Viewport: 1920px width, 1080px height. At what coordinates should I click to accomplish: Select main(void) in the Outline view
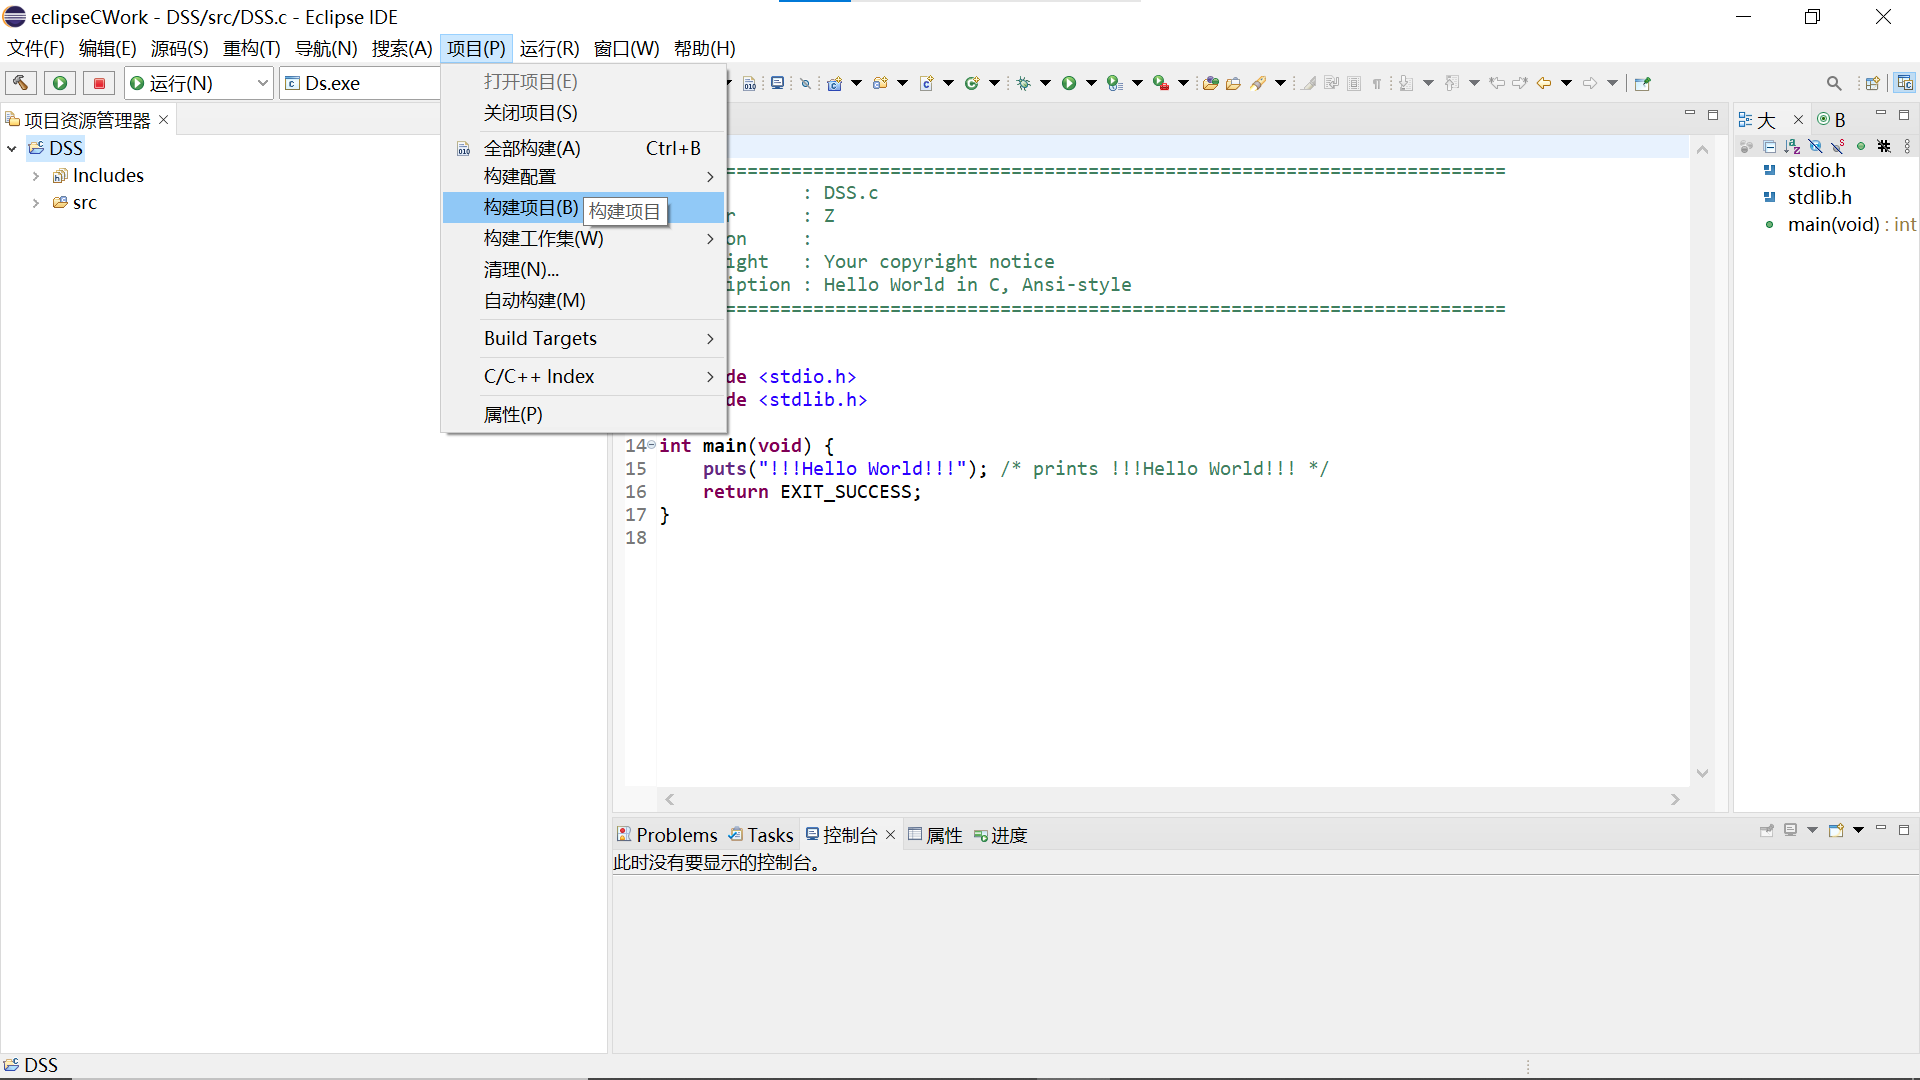click(1838, 225)
